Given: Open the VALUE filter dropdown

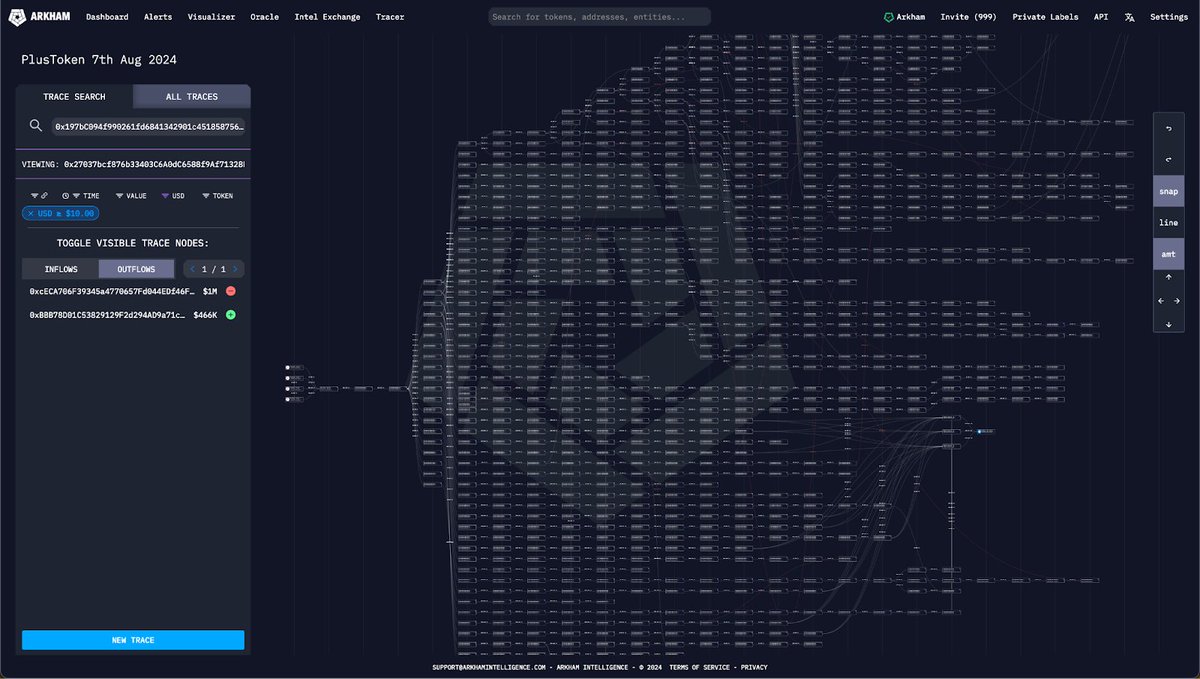Looking at the screenshot, I should point(132,196).
